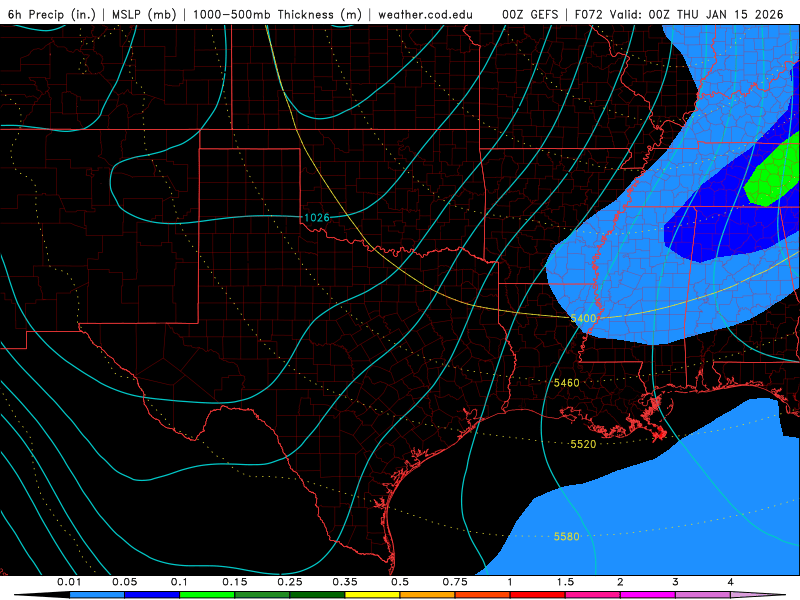
Task: Click the 1026 isobar contour label
Action: (x=317, y=218)
